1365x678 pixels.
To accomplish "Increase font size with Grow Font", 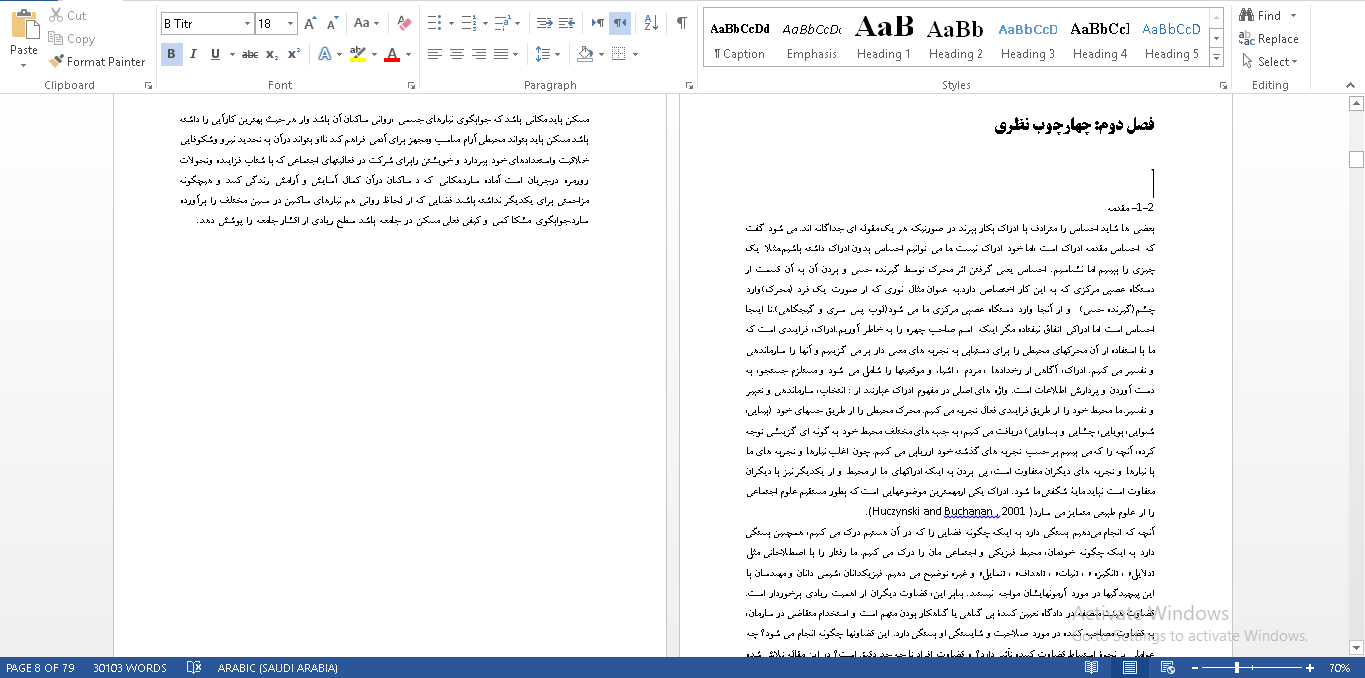I will coord(309,23).
